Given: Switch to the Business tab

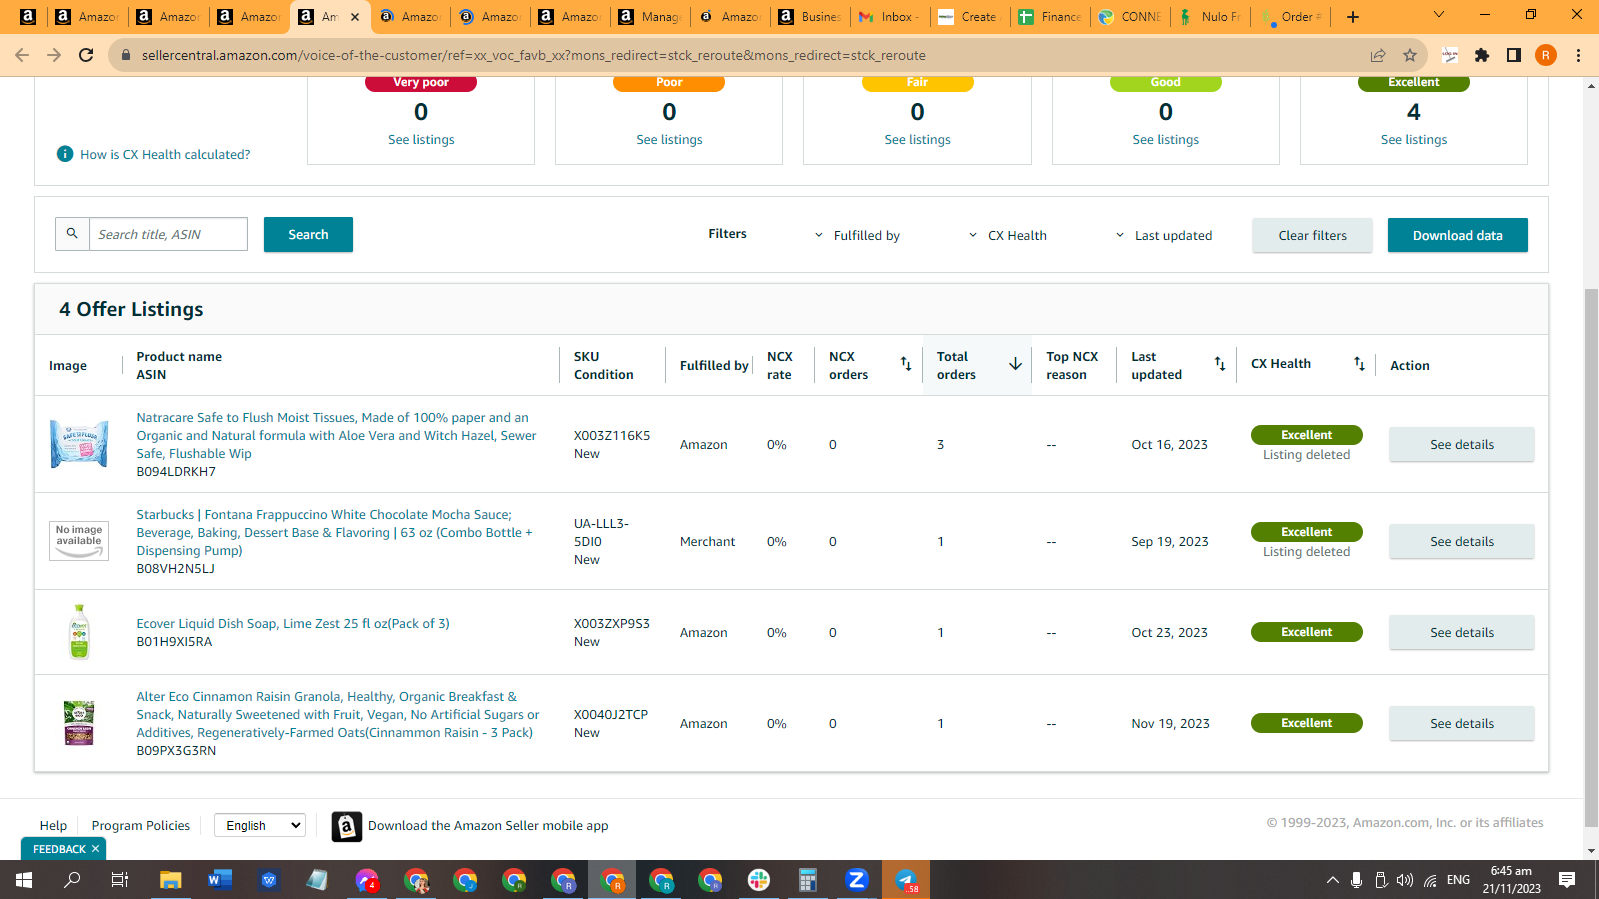Looking at the screenshot, I should coord(810,17).
